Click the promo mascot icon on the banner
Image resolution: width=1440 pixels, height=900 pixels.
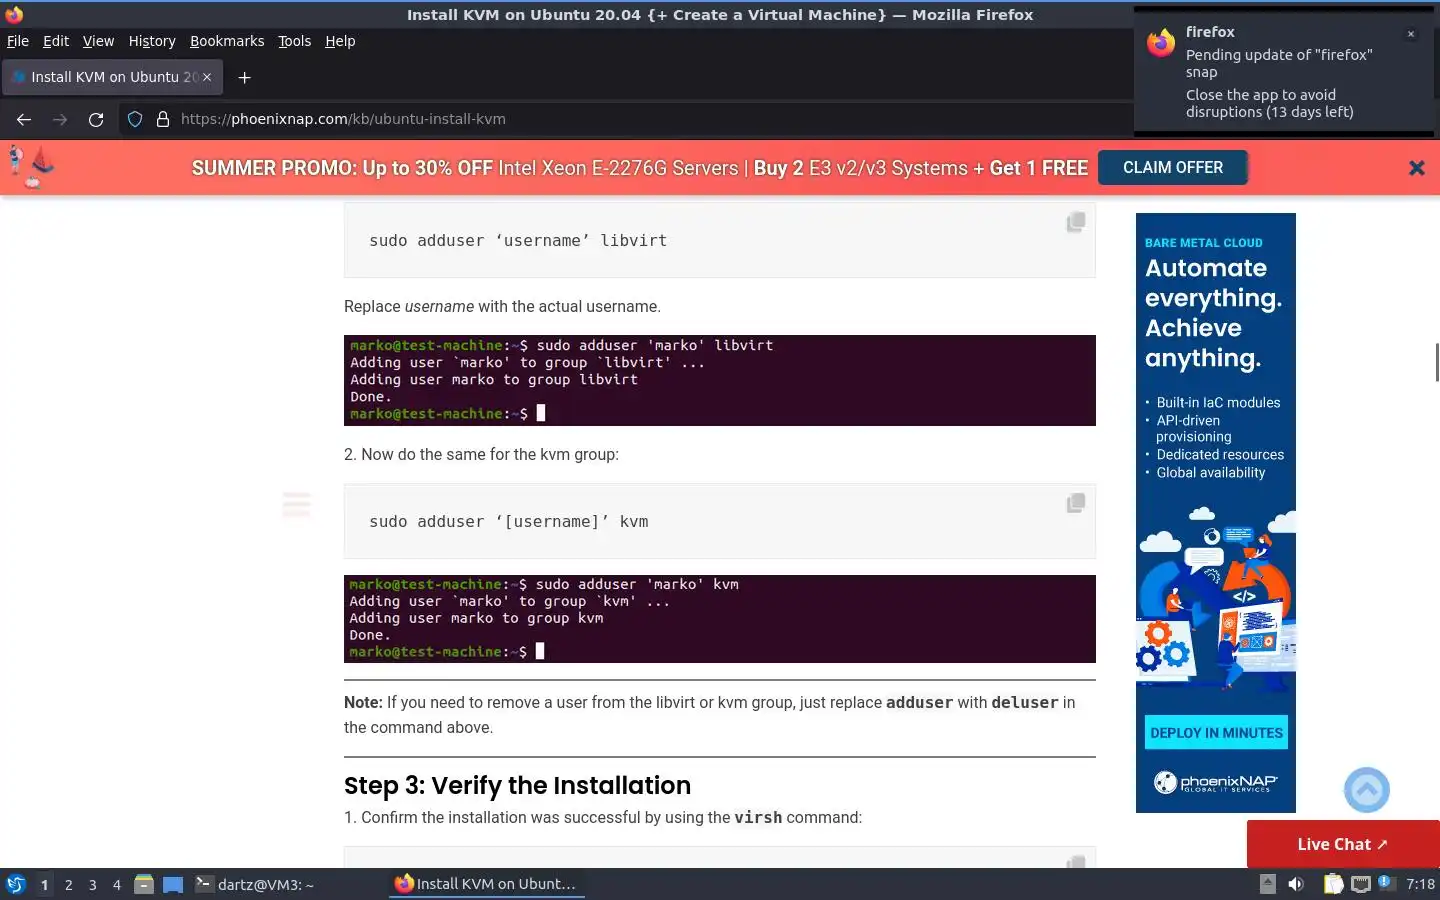(x=30, y=167)
